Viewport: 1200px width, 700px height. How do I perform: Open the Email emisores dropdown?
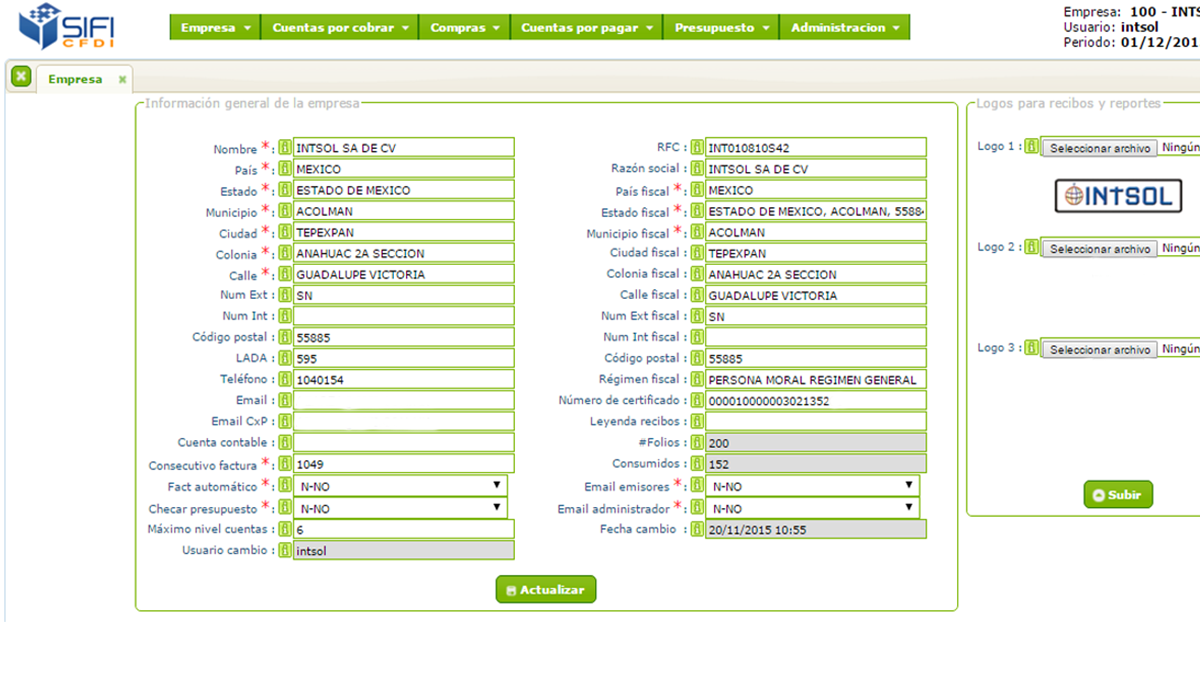(812, 485)
